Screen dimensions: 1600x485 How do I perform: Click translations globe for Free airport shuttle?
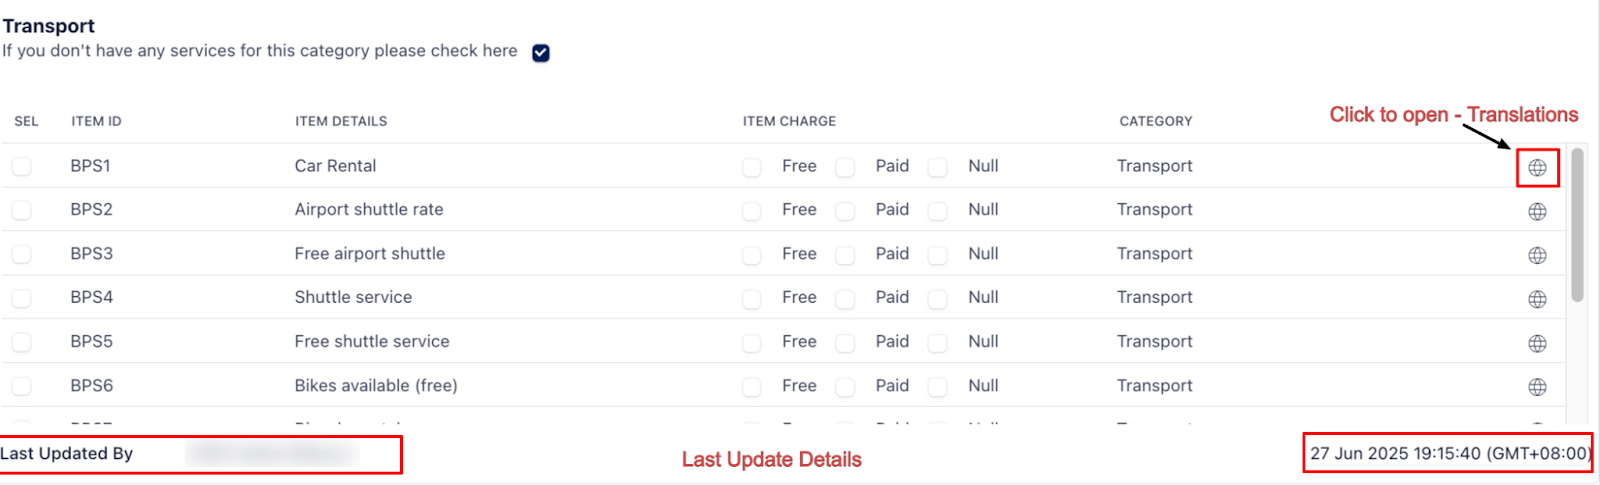point(1537,255)
